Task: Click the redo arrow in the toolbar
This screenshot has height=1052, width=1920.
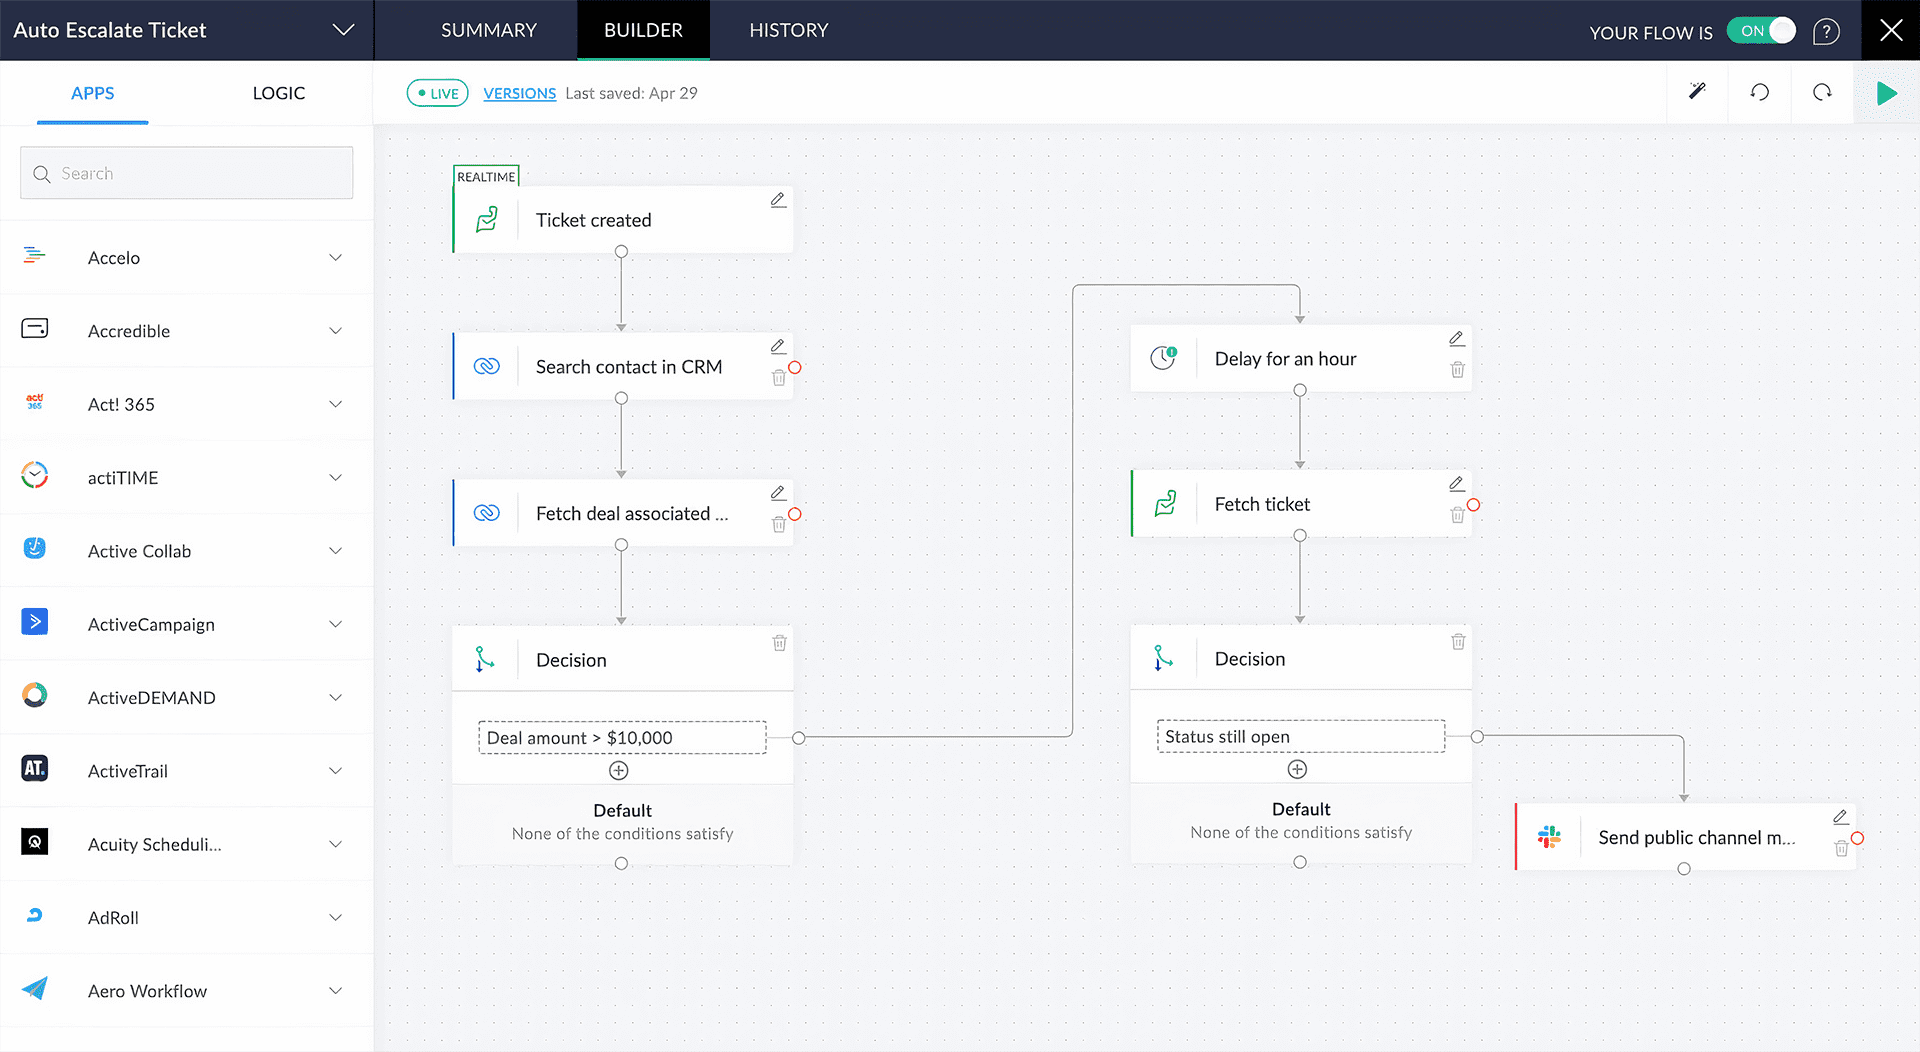Action: tap(1822, 92)
